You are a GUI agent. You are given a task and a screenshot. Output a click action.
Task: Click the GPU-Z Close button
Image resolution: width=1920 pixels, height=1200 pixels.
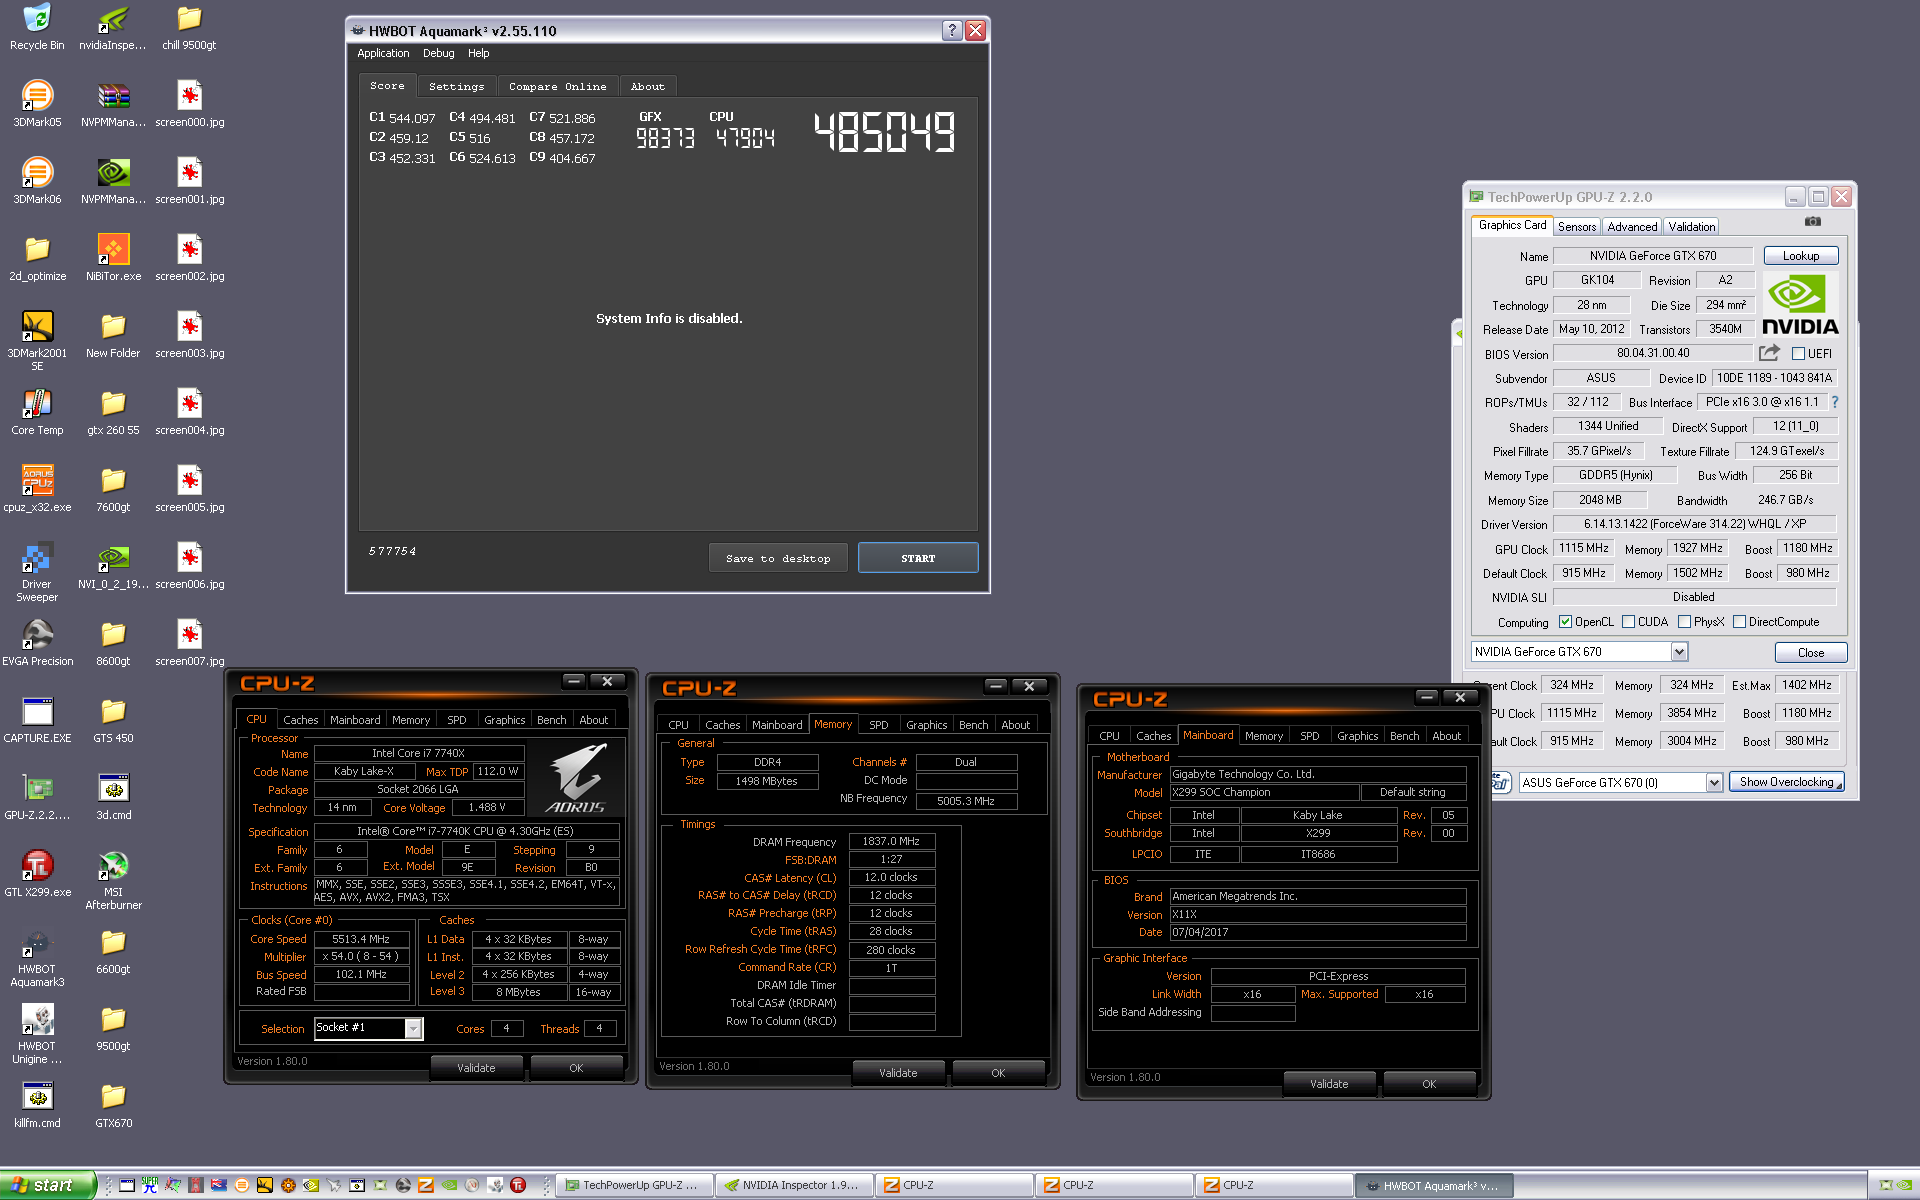tap(1811, 652)
